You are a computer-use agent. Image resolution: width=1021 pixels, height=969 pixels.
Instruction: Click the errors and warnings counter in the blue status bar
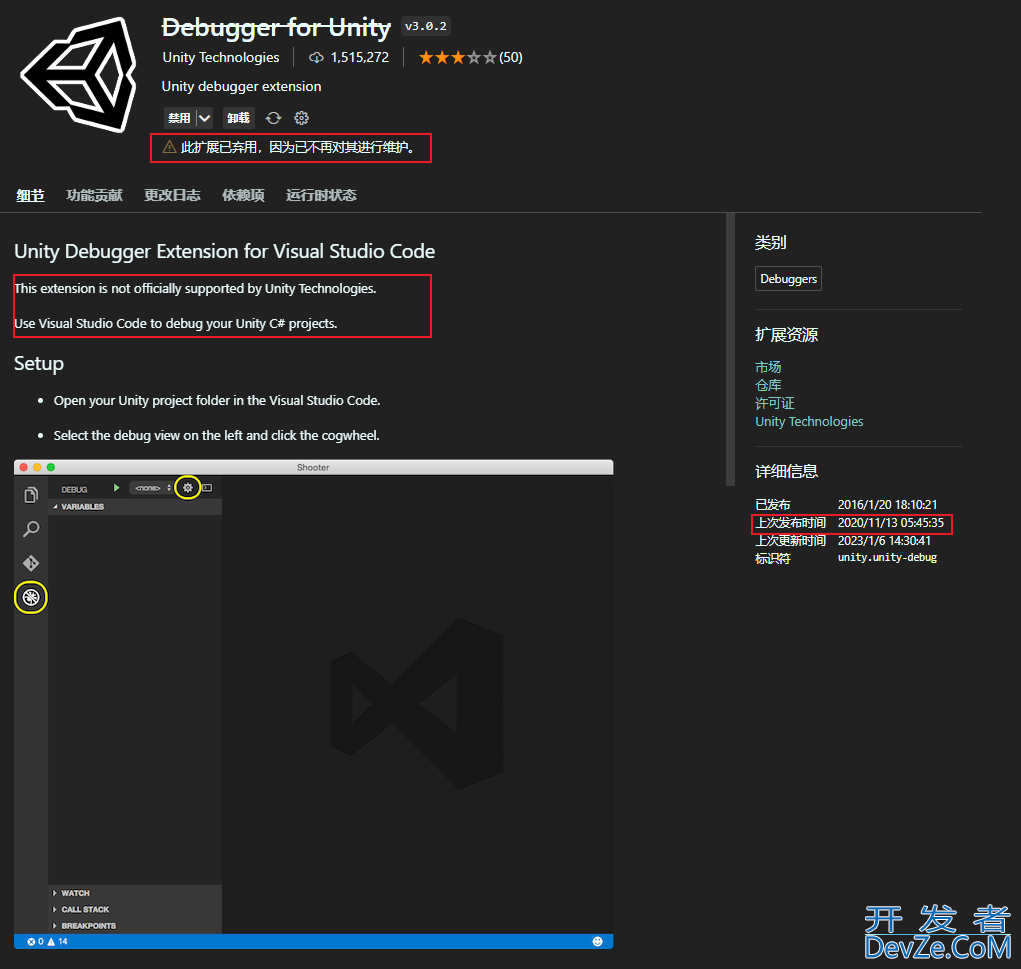pos(48,942)
